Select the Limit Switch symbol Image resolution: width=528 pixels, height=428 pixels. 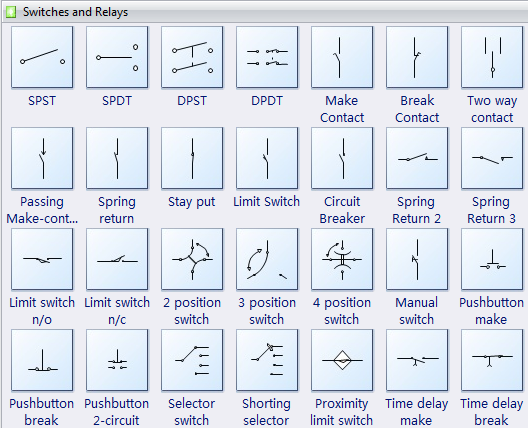(267, 158)
